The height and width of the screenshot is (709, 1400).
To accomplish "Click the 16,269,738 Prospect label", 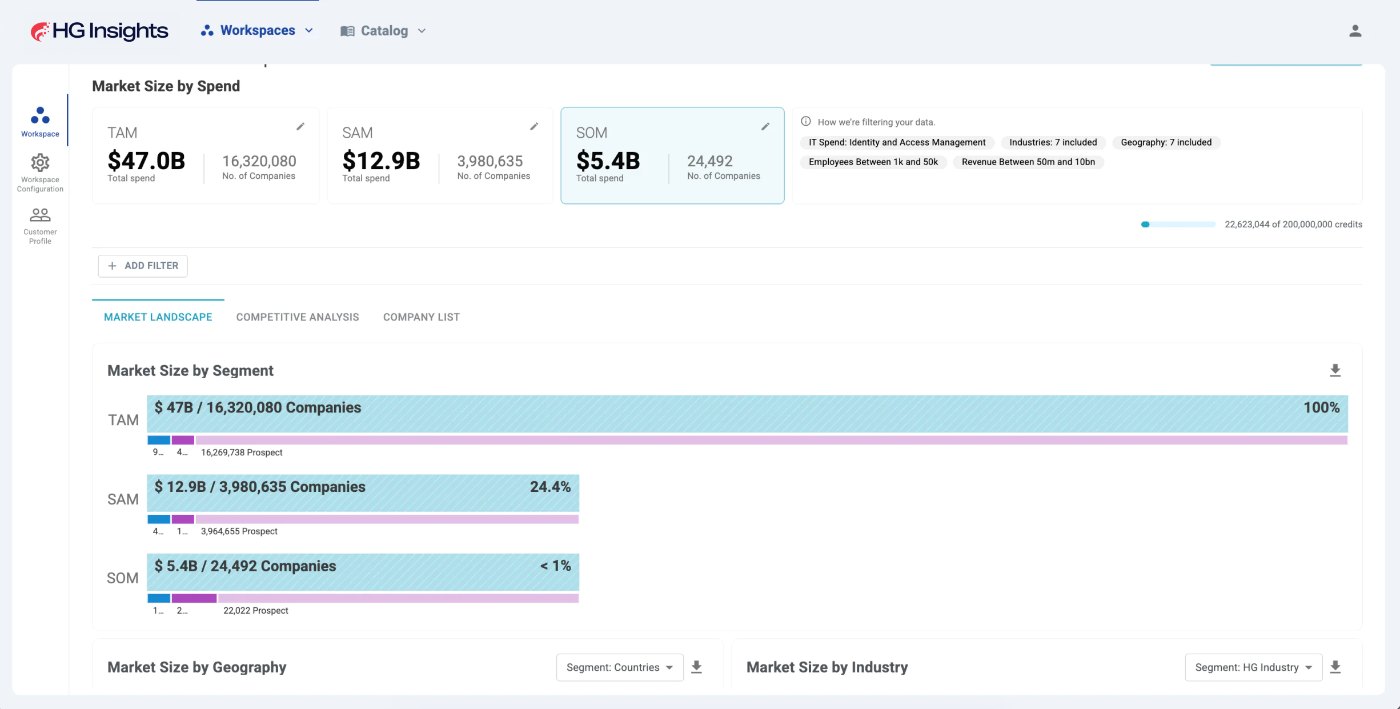I will tap(242, 452).
